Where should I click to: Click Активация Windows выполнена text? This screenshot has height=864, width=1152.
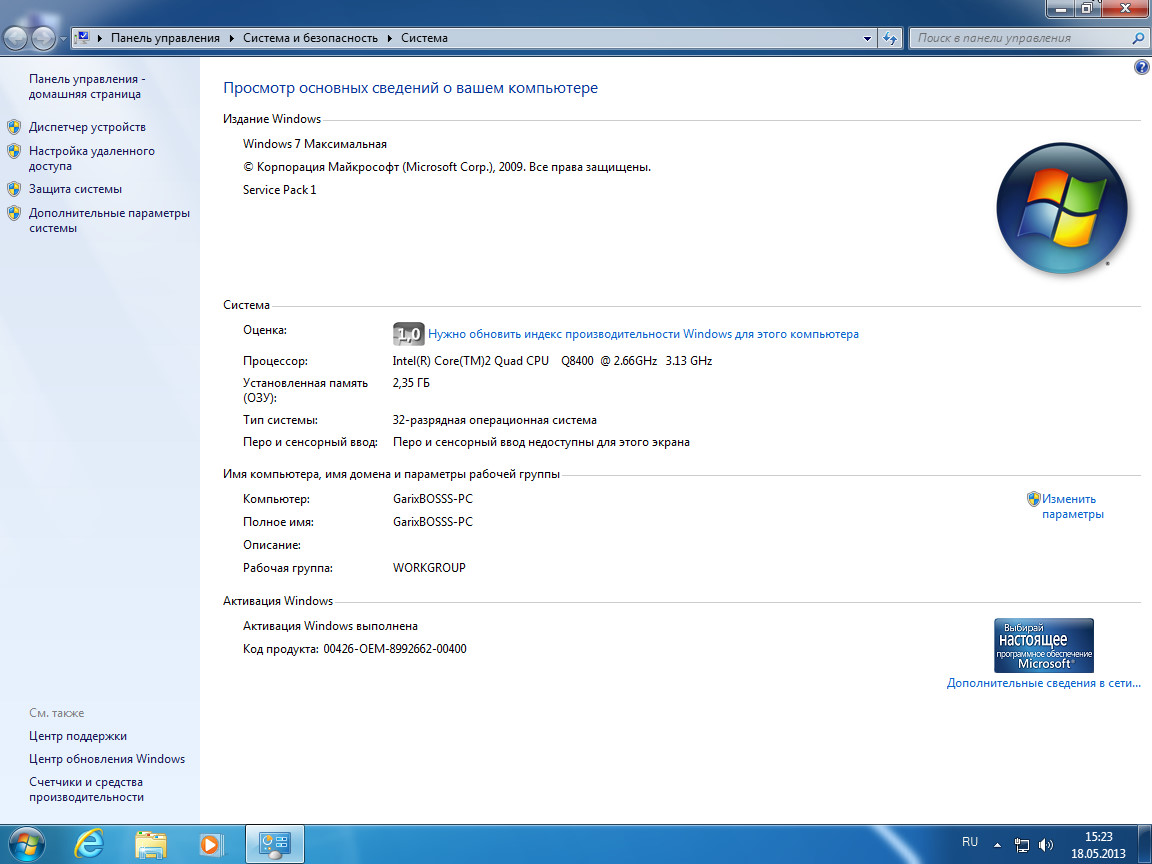pos(330,626)
